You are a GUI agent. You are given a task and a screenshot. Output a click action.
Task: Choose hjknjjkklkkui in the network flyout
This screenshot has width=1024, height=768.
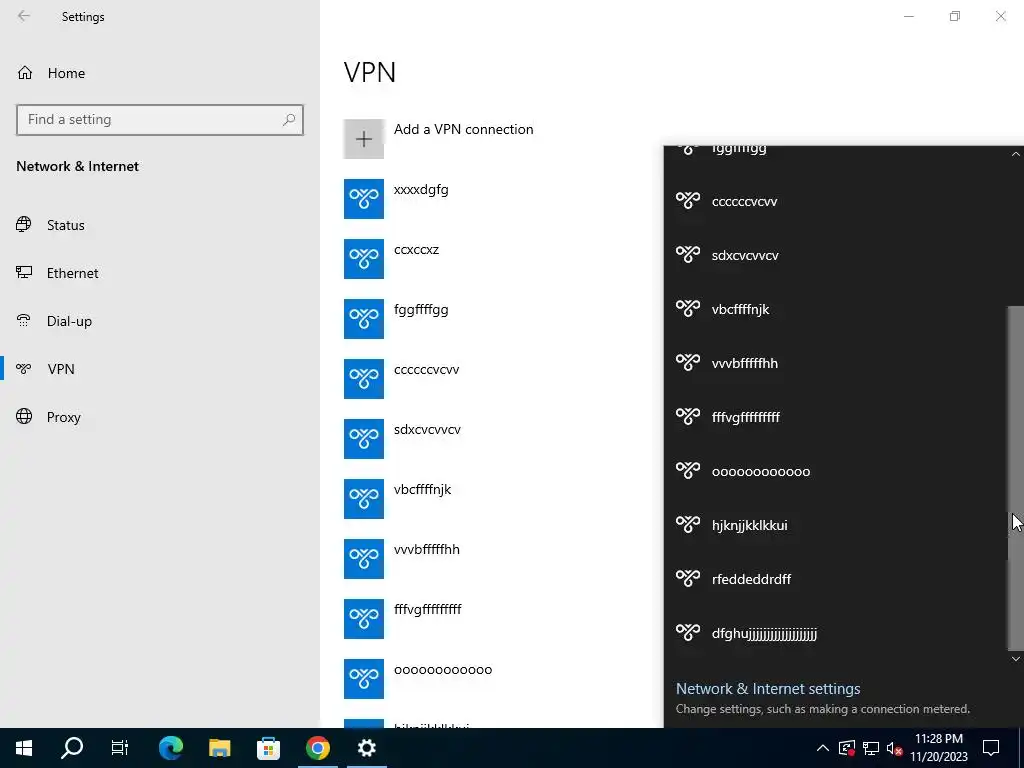coord(836,525)
